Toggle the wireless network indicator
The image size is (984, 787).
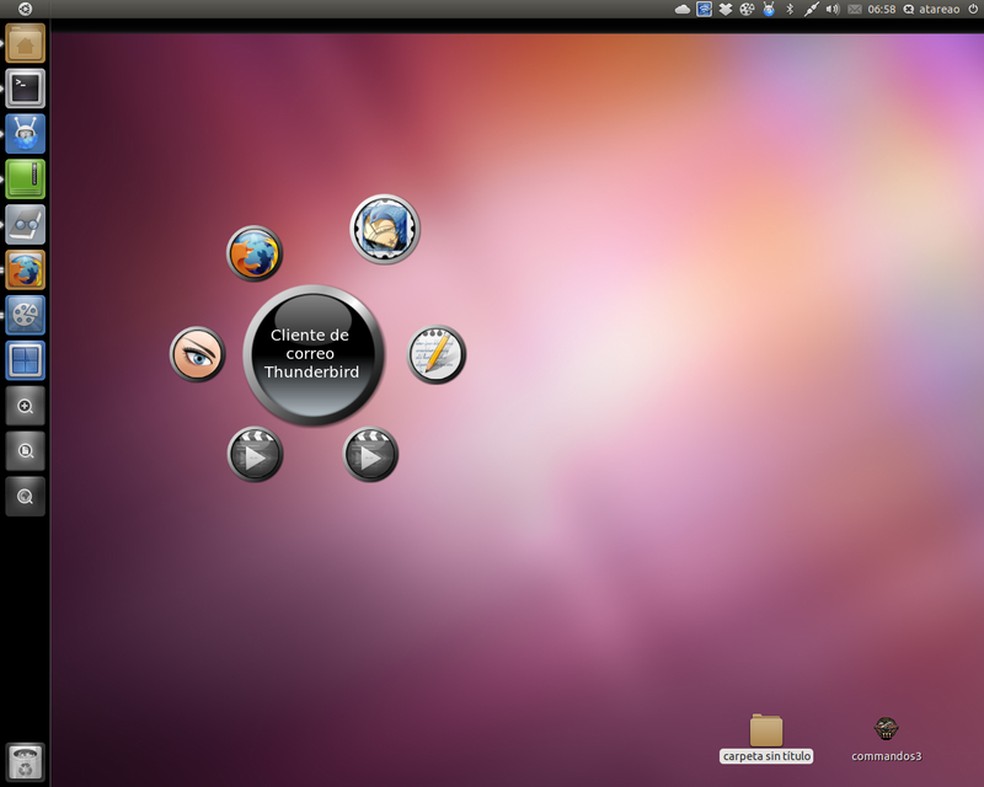click(704, 10)
